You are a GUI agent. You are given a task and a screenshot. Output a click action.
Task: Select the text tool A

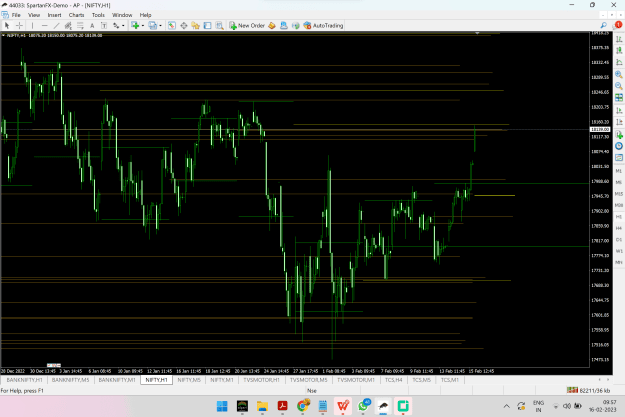point(92,26)
